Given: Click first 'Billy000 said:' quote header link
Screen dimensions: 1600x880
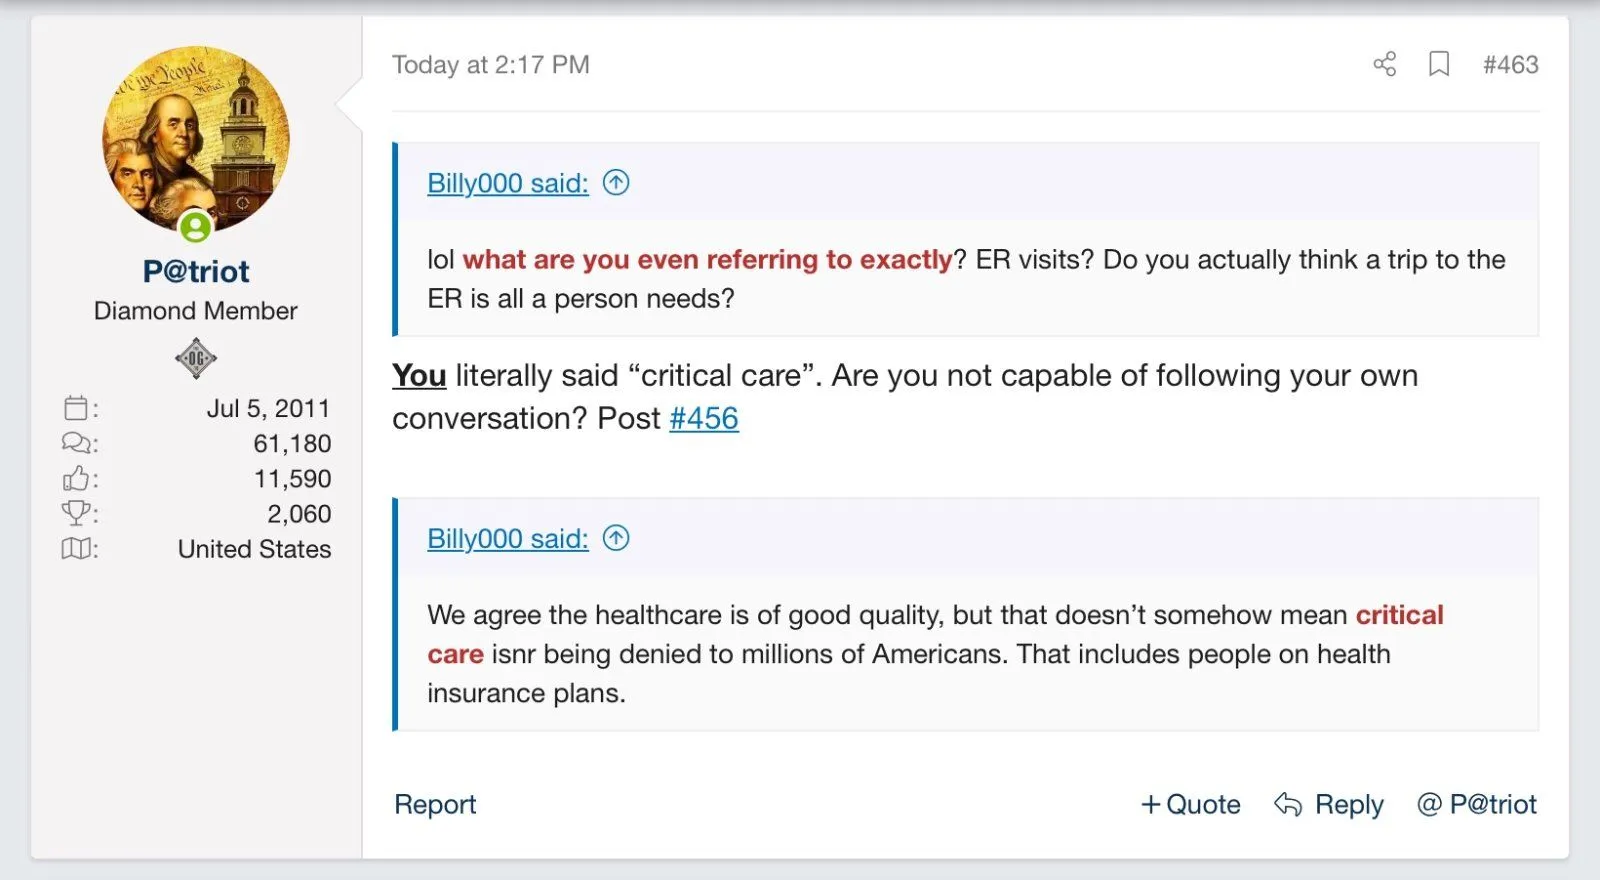Looking at the screenshot, I should [508, 183].
